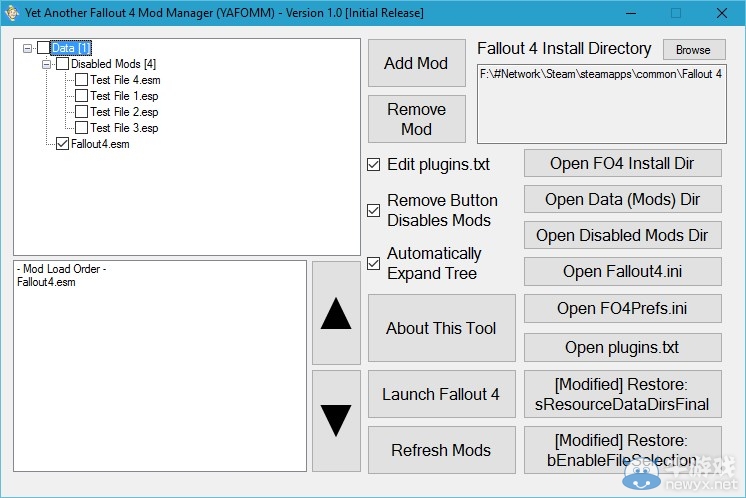Collapse the Data [1] tree node
This screenshot has height=498, width=746.
pos(28,48)
